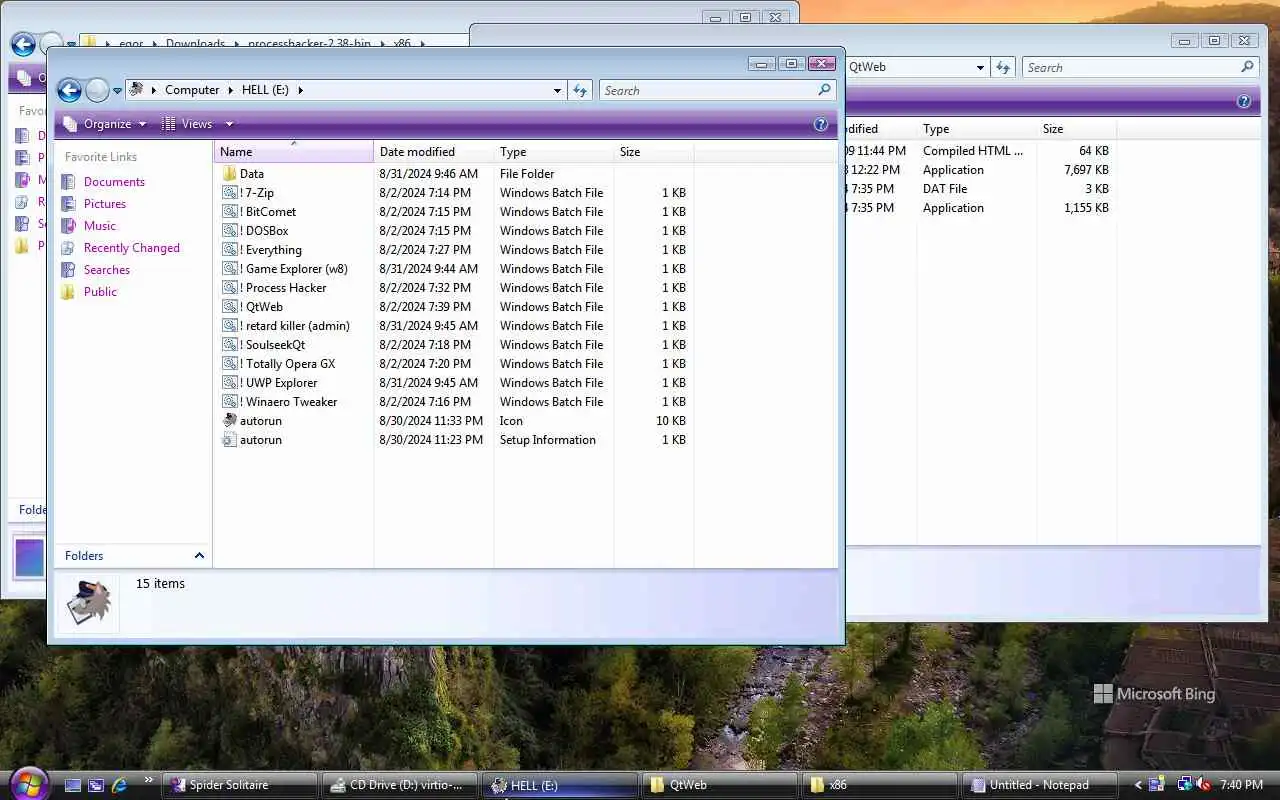Screen dimensions: 1280x800
Task: Click the autorun Setup Information file icon
Action: pos(230,440)
